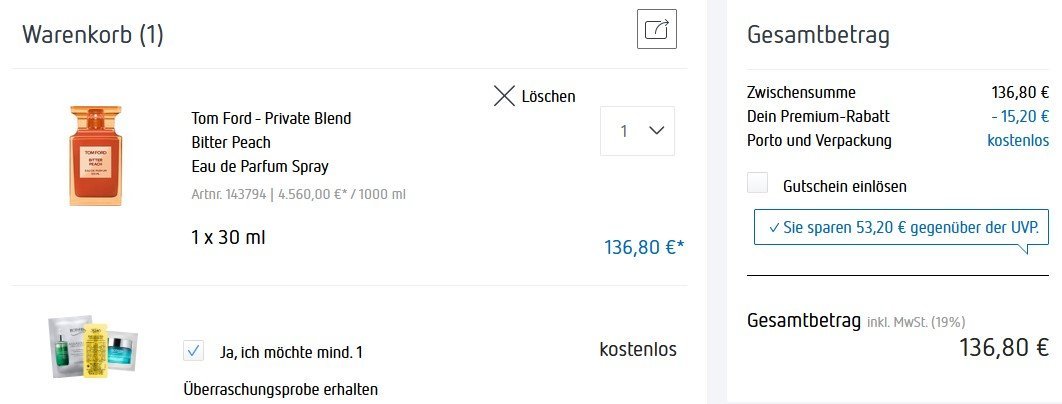Click the Überraschungsprobe erhalten text

(x=281, y=389)
